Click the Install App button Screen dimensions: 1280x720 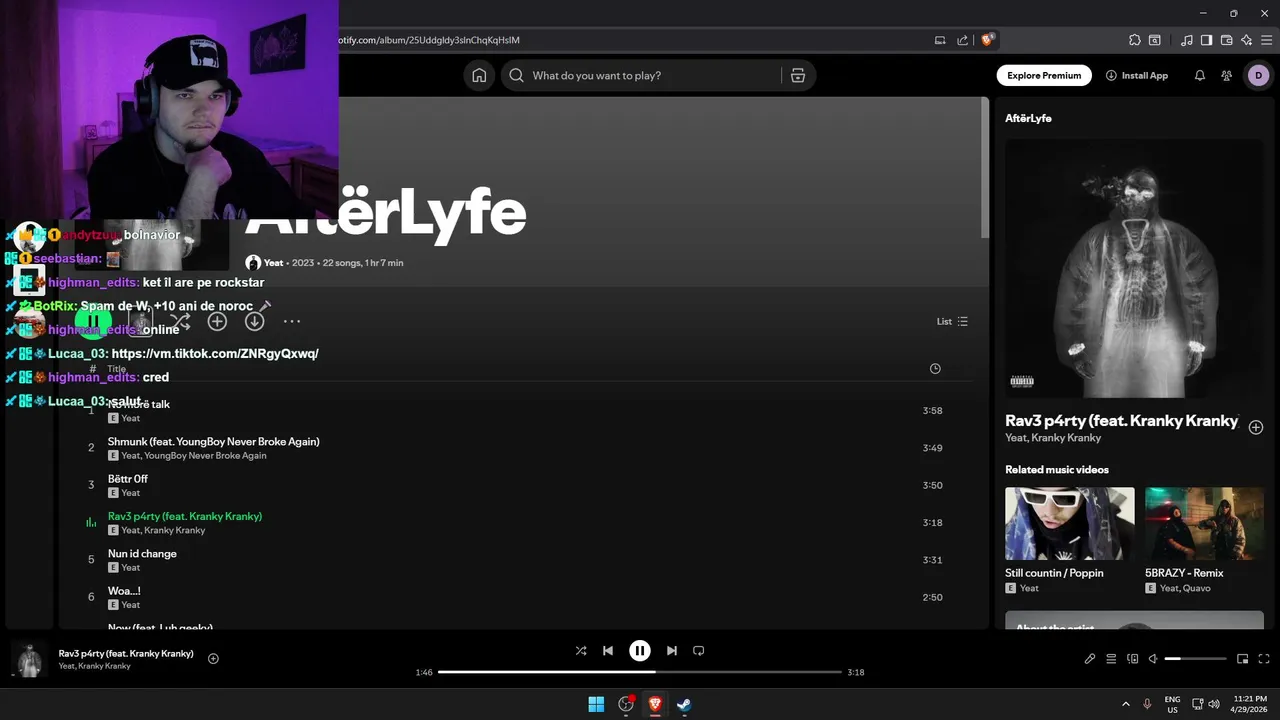tap(1137, 75)
